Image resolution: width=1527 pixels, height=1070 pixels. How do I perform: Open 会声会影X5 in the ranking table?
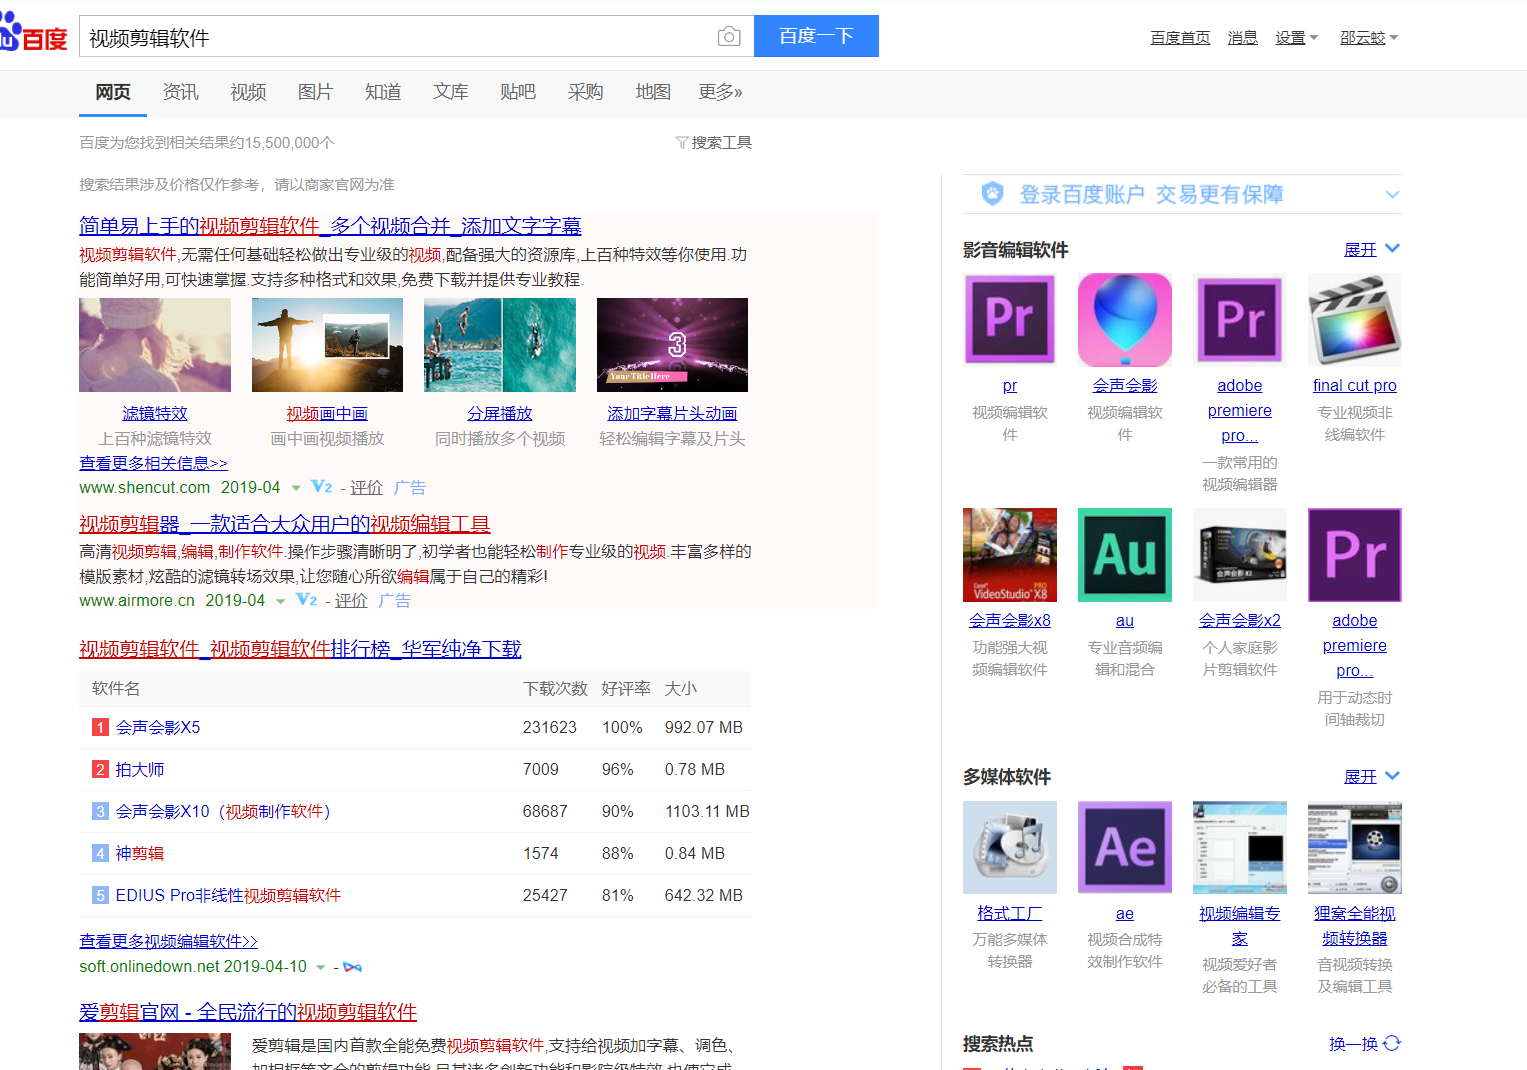[x=158, y=728]
